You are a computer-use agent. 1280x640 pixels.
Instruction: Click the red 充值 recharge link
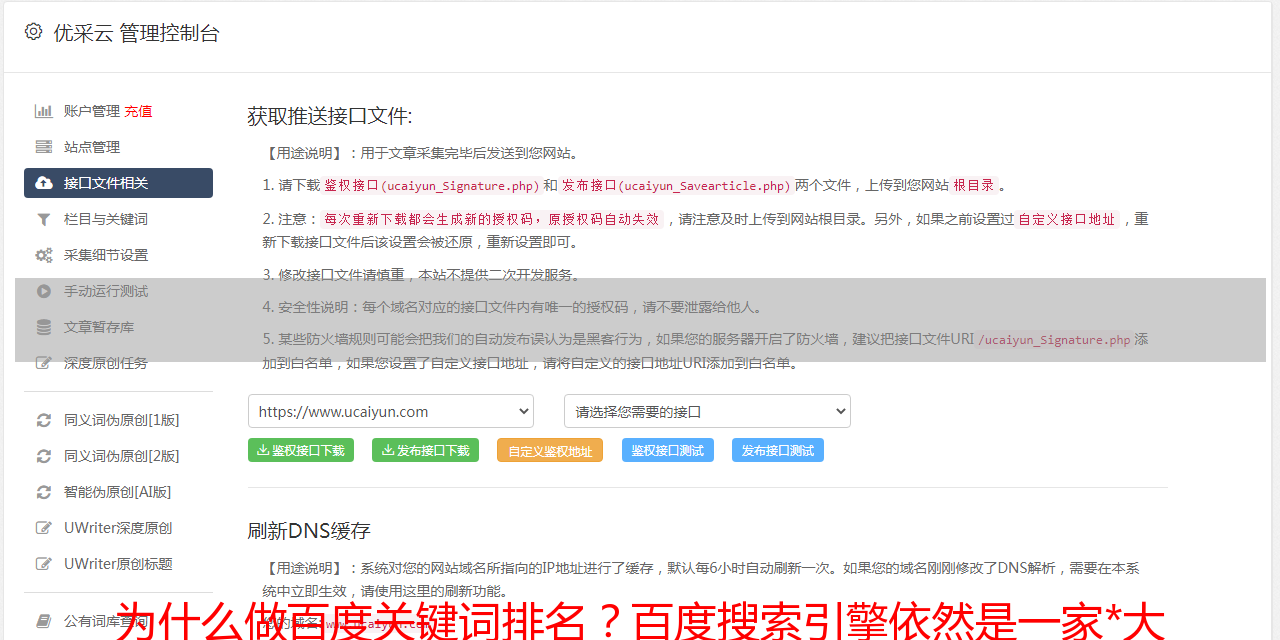pyautogui.click(x=138, y=111)
